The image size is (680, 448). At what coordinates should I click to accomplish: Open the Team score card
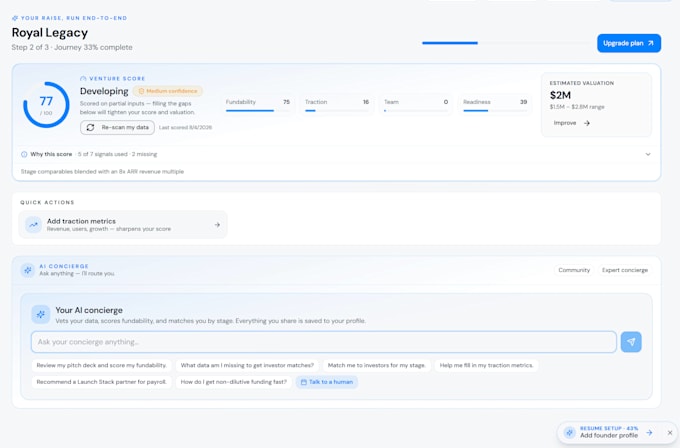point(416,105)
